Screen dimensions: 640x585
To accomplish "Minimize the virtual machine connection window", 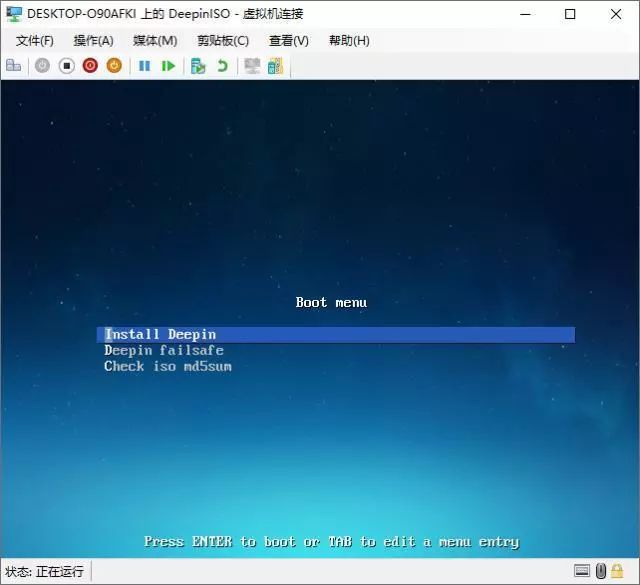I will (525, 14).
